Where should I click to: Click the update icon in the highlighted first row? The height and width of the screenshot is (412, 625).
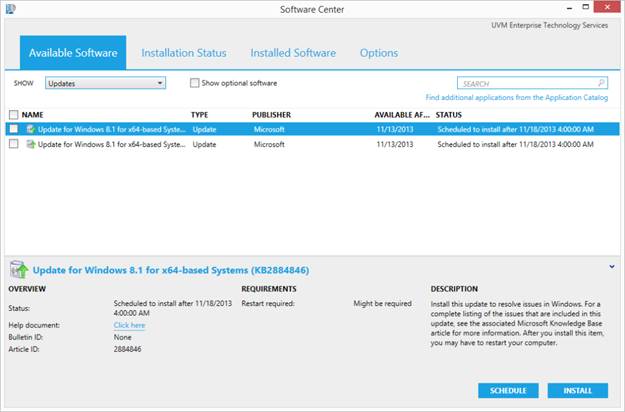click(30, 129)
